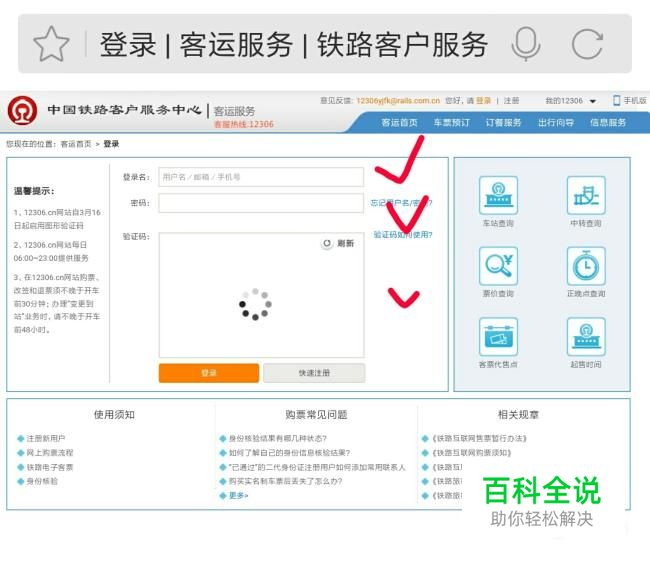Click the 验证码如何使用 link
Screen dimensions: 650x562
(403, 235)
